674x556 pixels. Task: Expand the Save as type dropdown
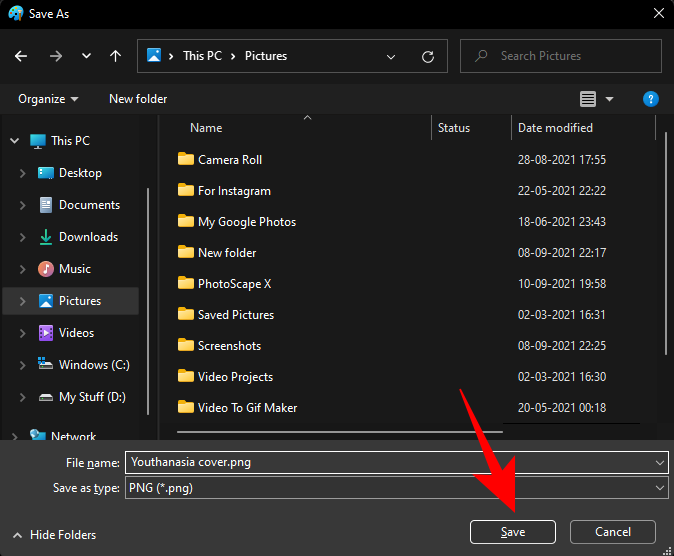coord(658,487)
